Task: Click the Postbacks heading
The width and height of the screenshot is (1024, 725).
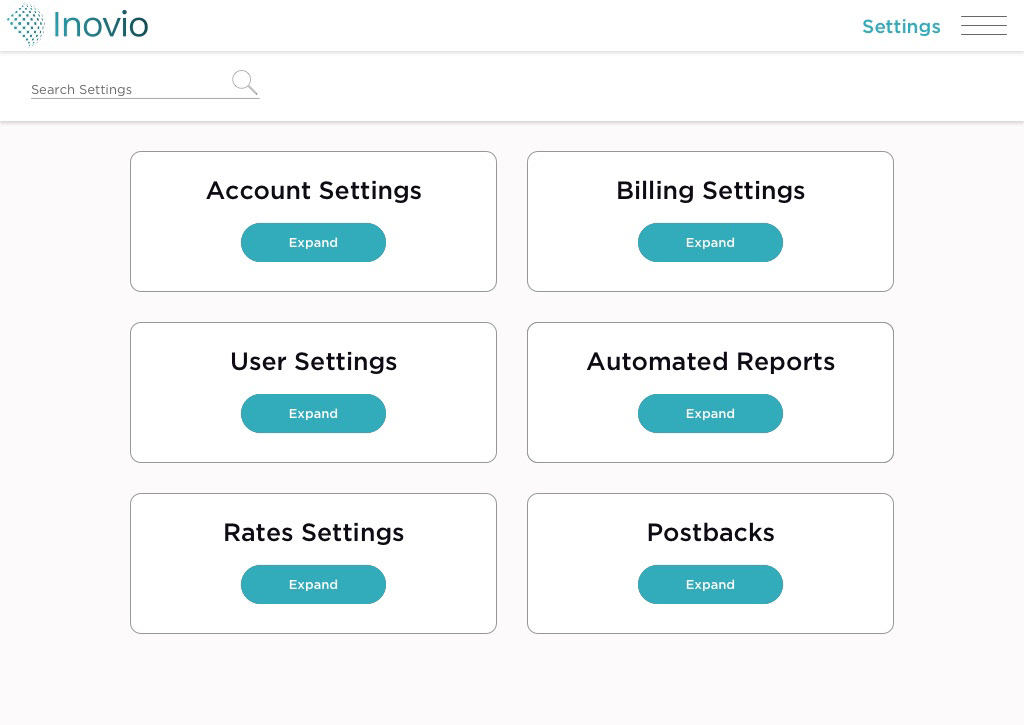Action: tap(710, 533)
